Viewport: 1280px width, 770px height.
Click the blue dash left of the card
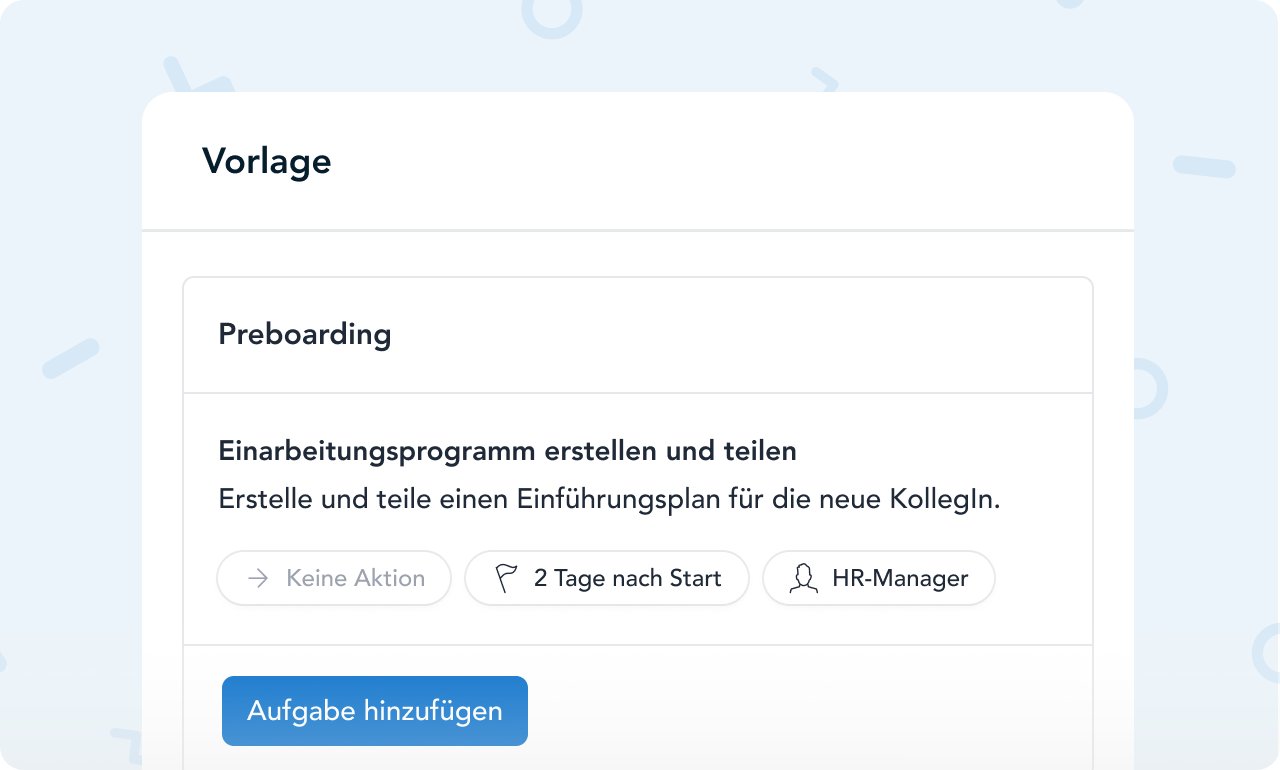coord(70,359)
